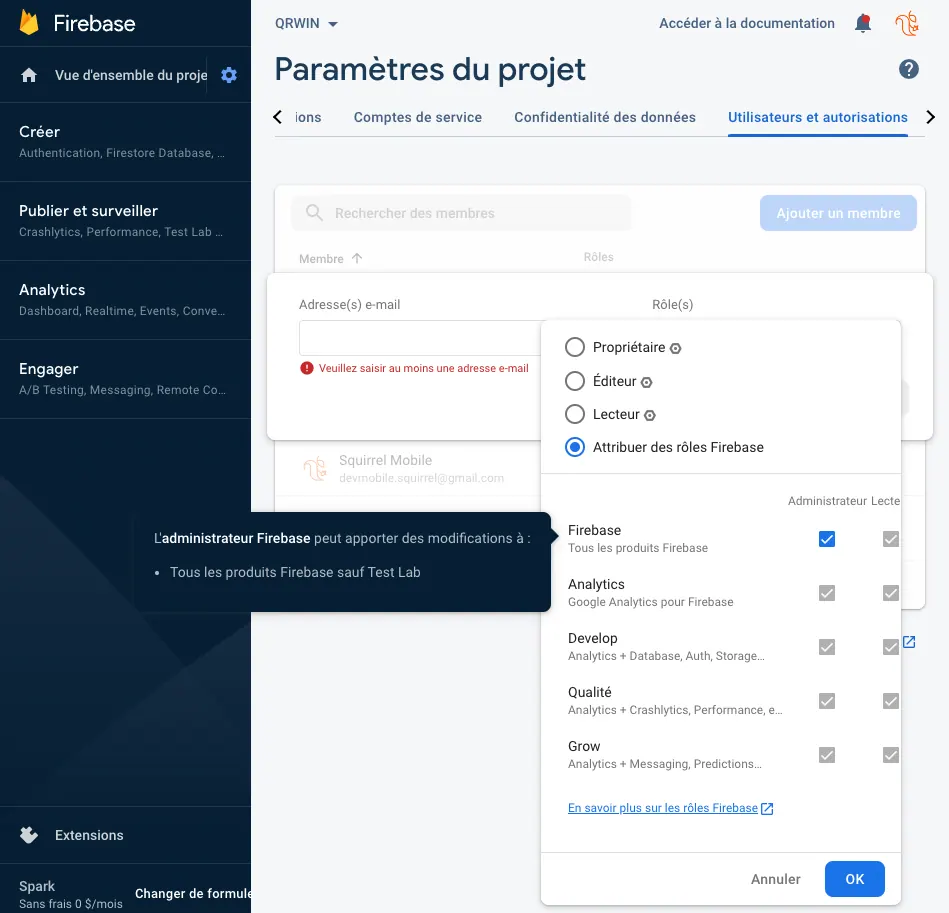Toggle Grow Lecteur checkbox
The image size is (949, 913).
point(891,755)
